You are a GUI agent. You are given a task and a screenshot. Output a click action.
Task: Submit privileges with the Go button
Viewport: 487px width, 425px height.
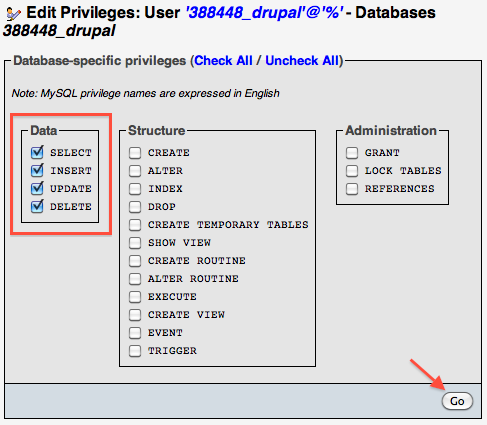click(457, 401)
